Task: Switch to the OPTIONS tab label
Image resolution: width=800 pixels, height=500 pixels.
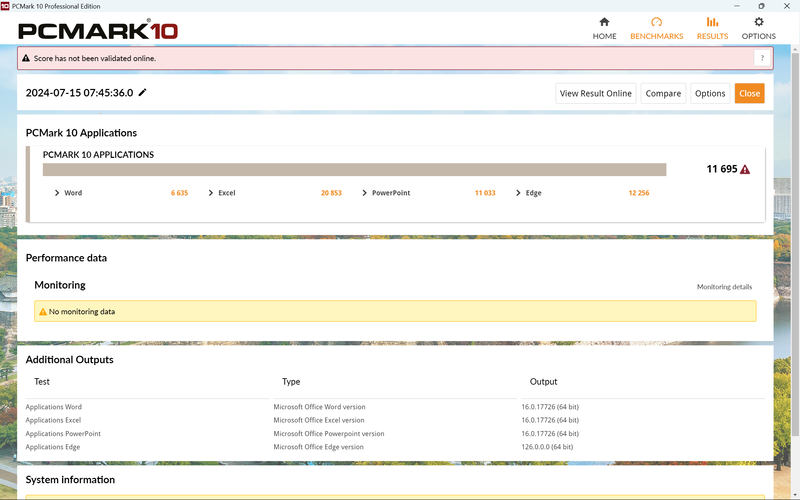Action: coord(759,36)
